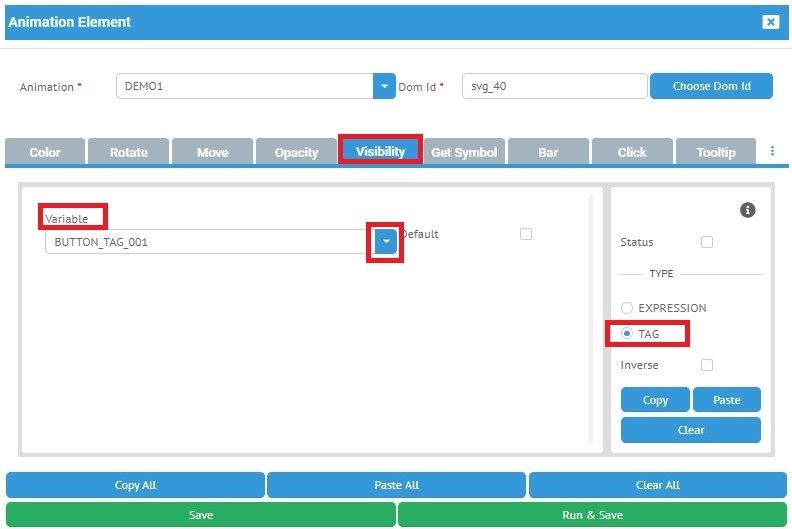Click the Clear button in right panel

click(690, 430)
